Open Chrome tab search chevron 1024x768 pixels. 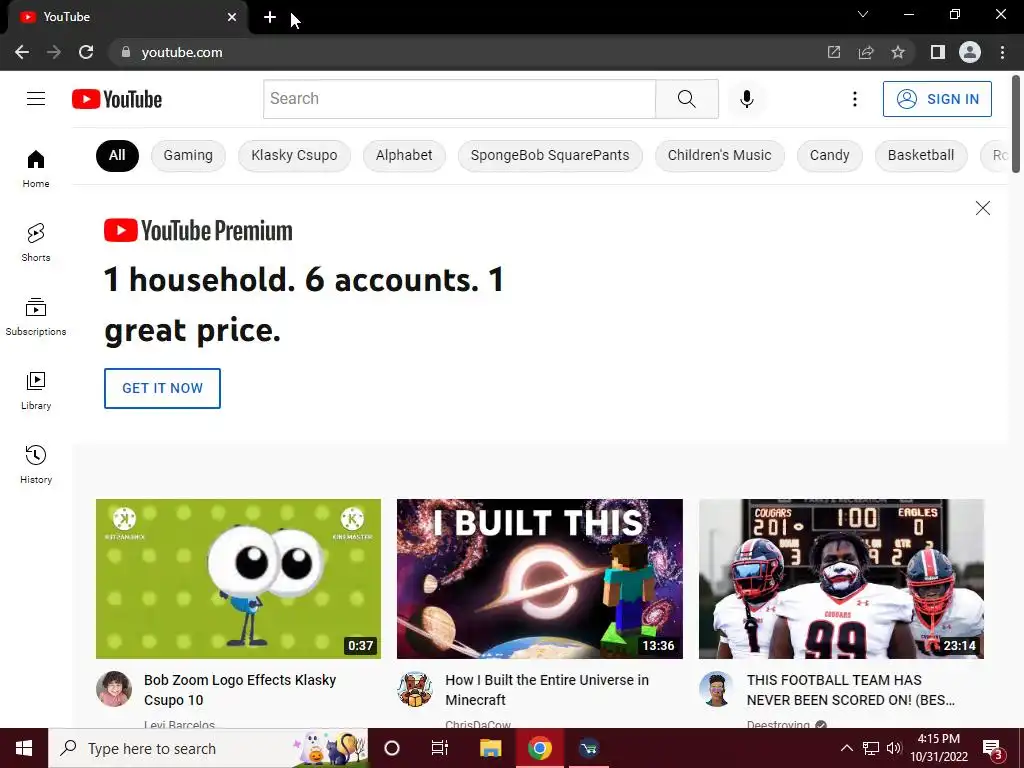point(863,14)
